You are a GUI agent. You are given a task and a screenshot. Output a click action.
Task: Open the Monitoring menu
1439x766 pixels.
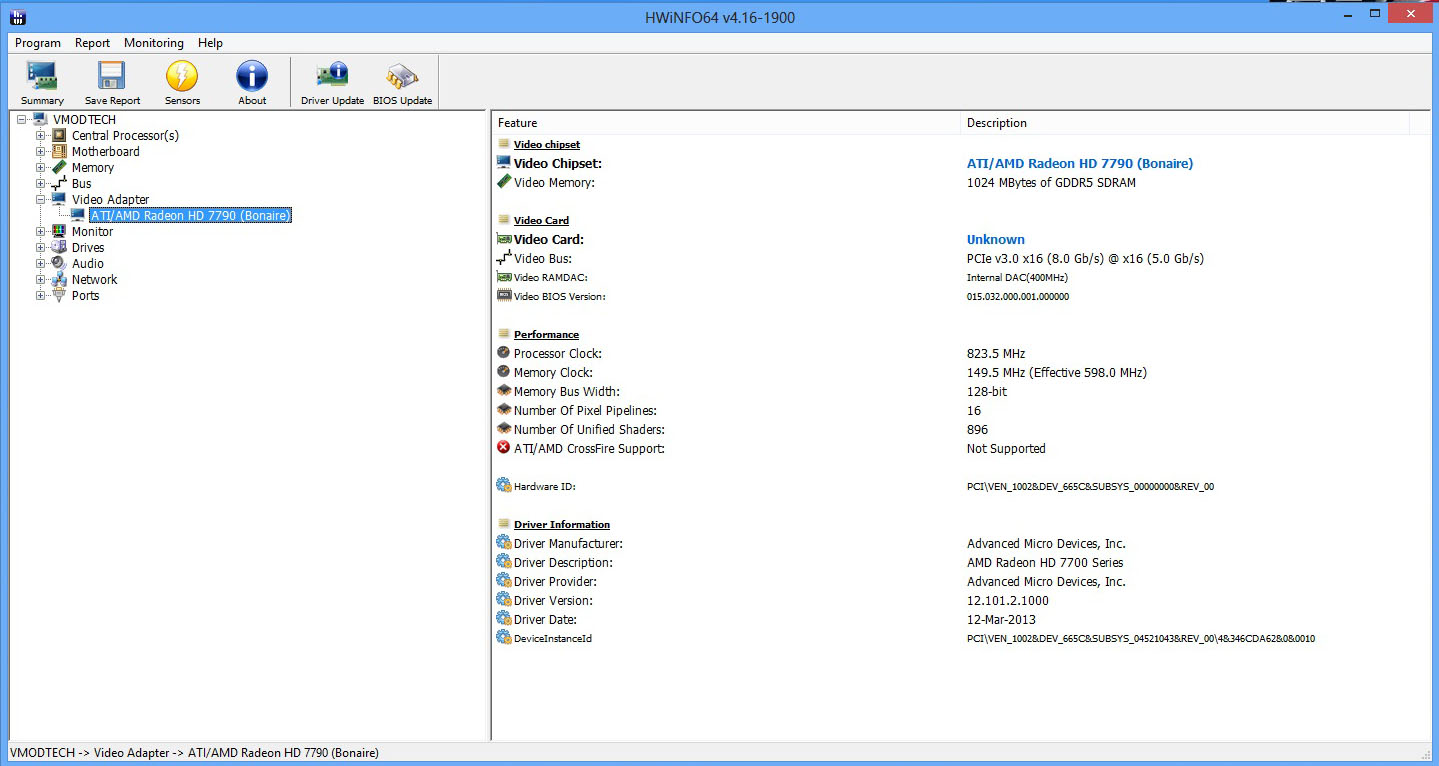click(x=154, y=43)
